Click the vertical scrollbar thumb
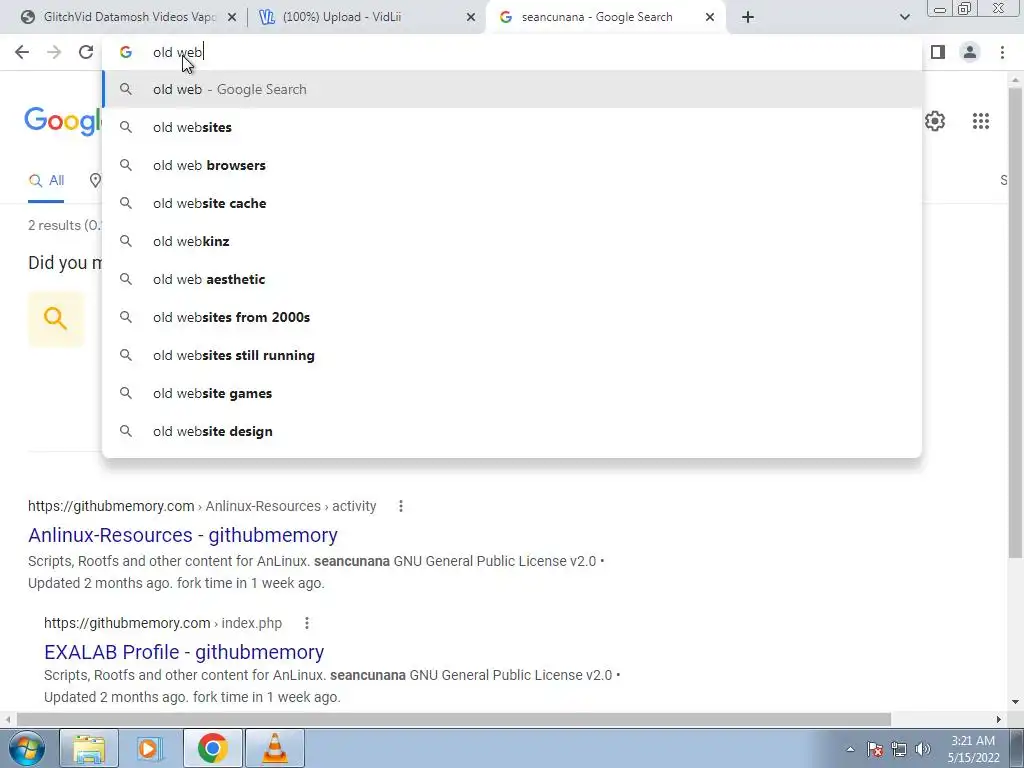This screenshot has width=1024, height=768. 1014,323
